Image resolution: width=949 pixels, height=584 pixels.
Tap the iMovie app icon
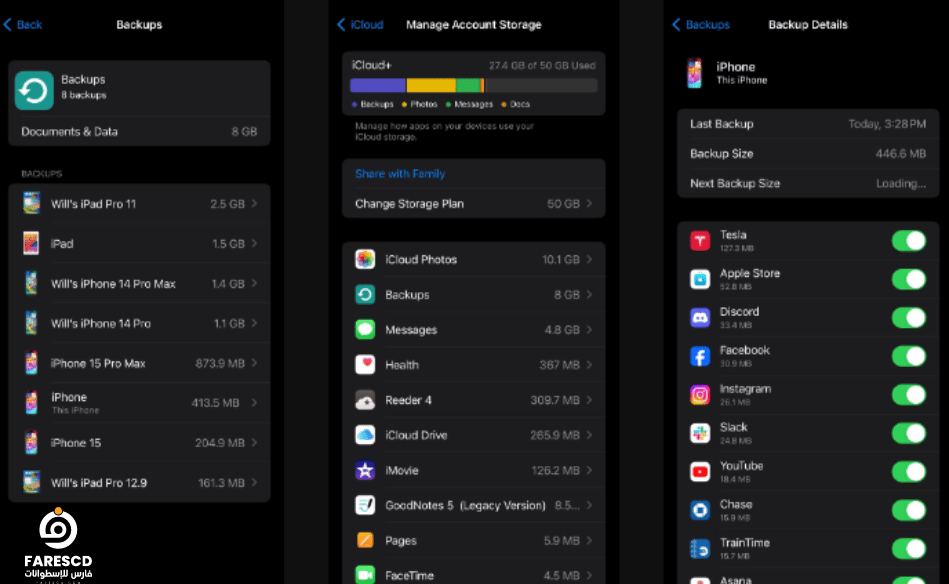pyautogui.click(x=365, y=470)
